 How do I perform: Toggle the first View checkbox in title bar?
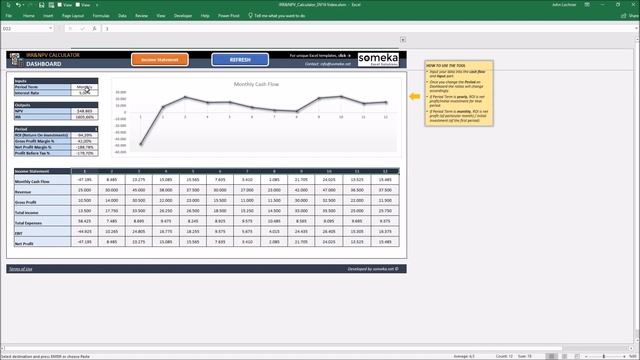point(60,5)
